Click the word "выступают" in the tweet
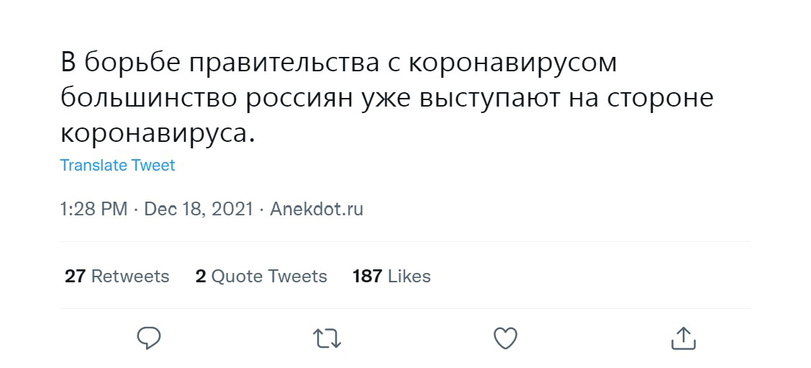Screen dimensions: 811x368 [x=490, y=100]
